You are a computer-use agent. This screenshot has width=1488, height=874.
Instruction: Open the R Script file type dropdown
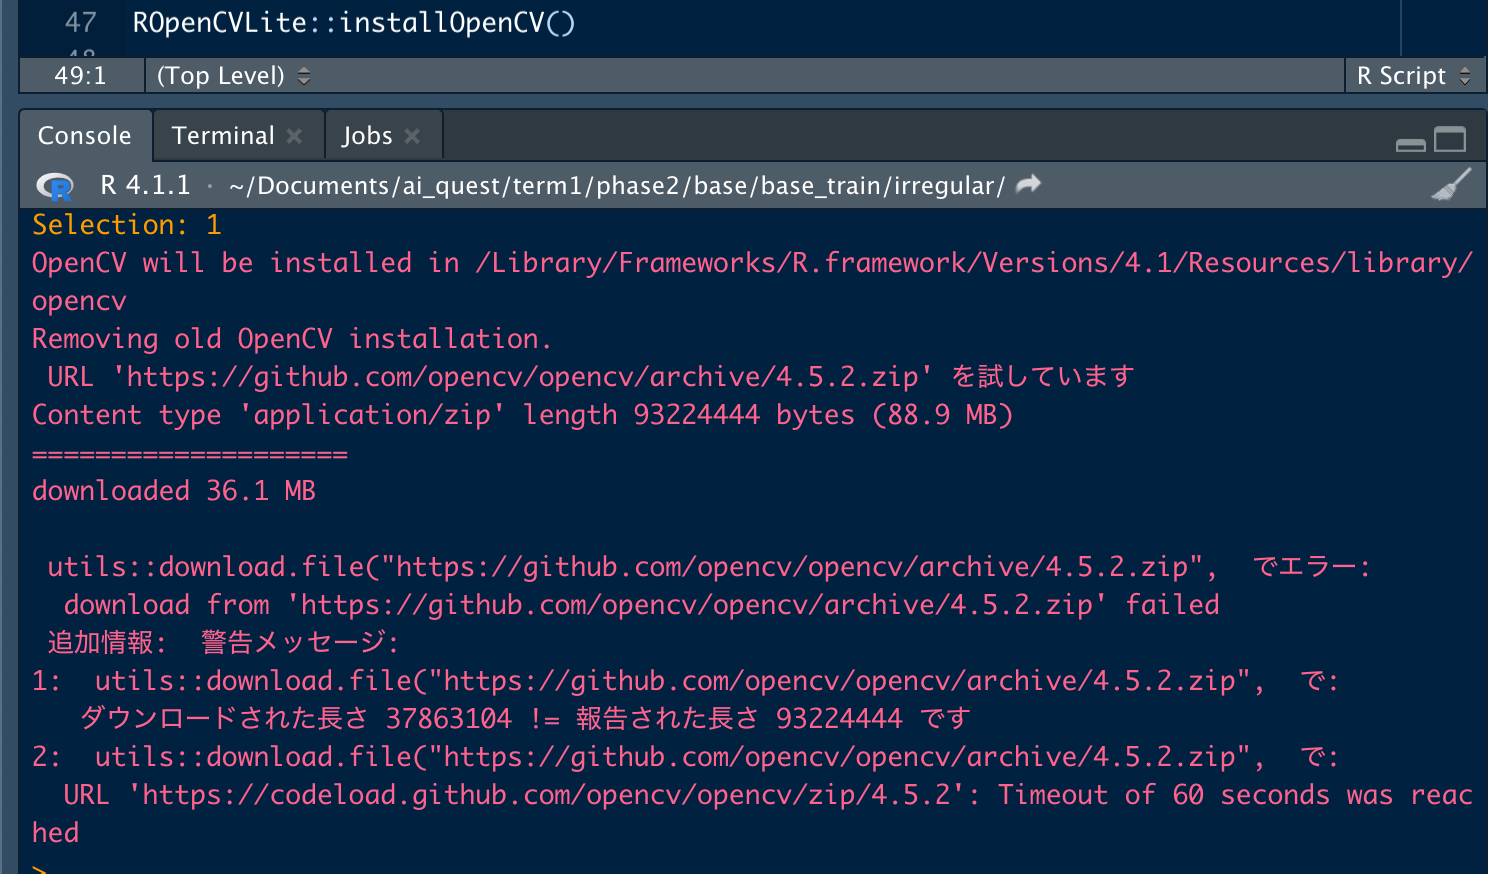1412,76
